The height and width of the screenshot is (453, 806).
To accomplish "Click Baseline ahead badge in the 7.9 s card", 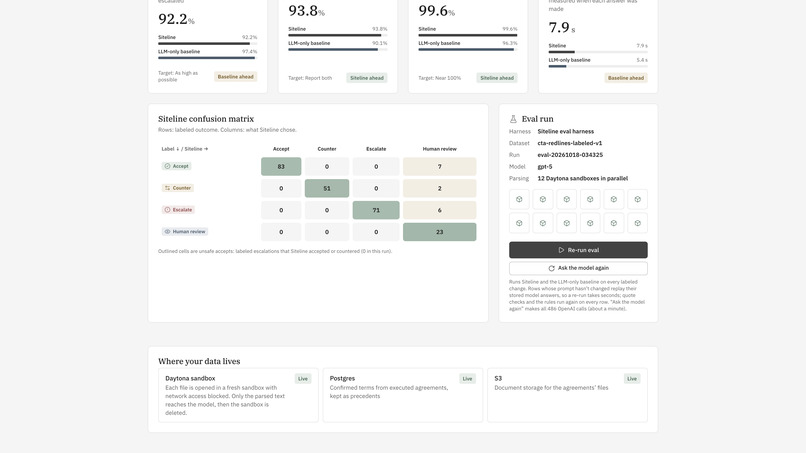I will pos(626,78).
